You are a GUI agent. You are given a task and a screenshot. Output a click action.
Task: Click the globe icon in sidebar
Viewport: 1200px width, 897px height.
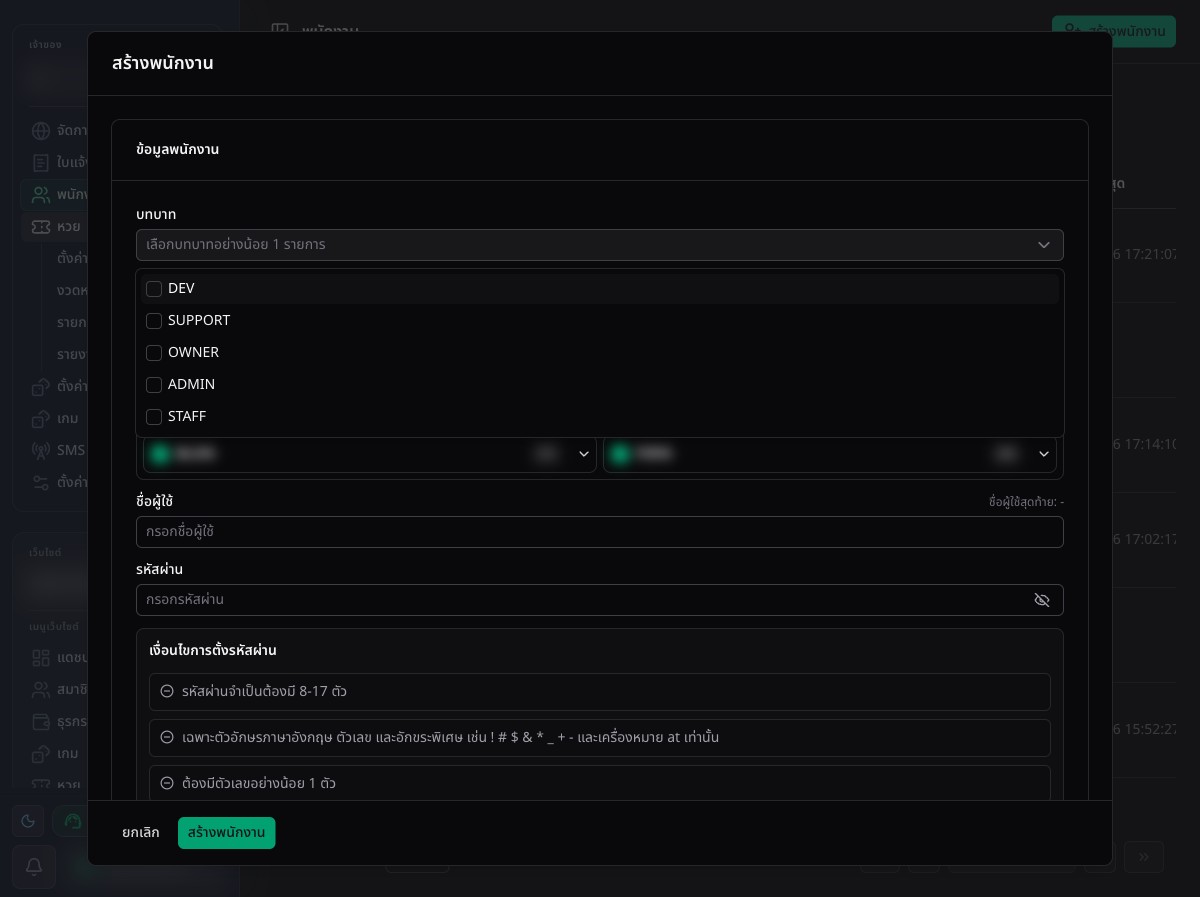click(x=41, y=131)
